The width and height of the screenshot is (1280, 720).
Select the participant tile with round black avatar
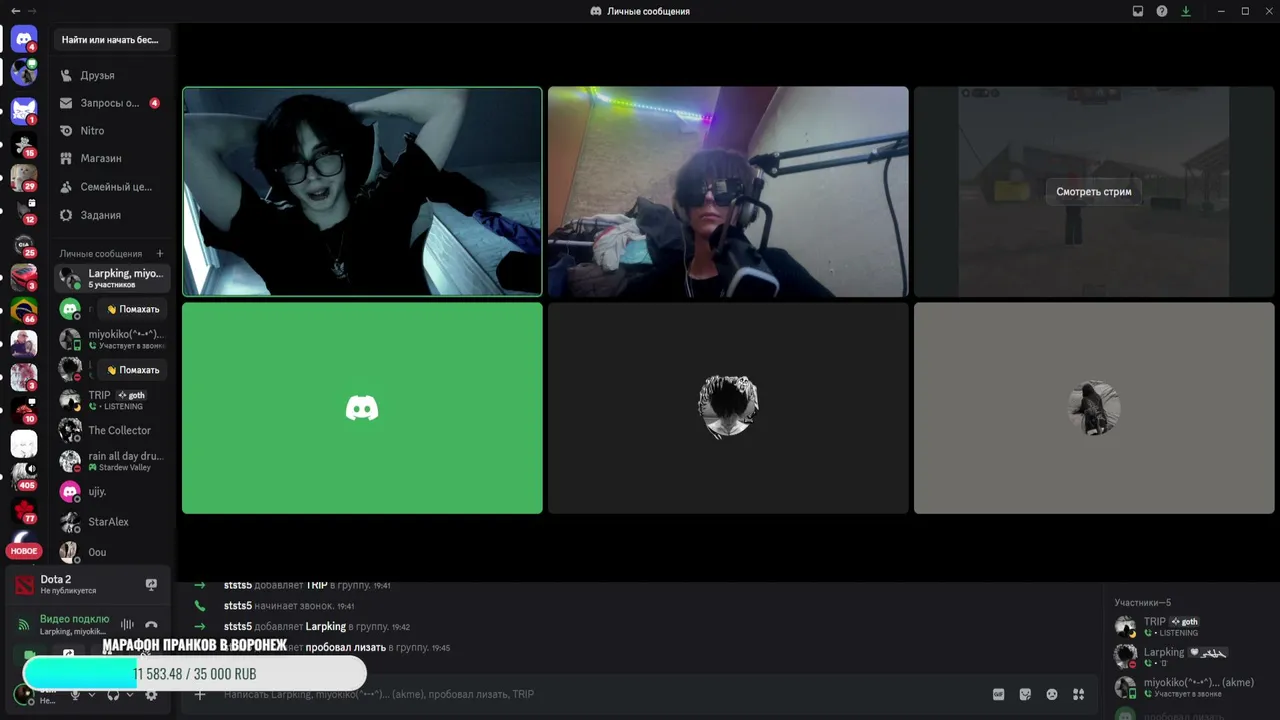(728, 408)
